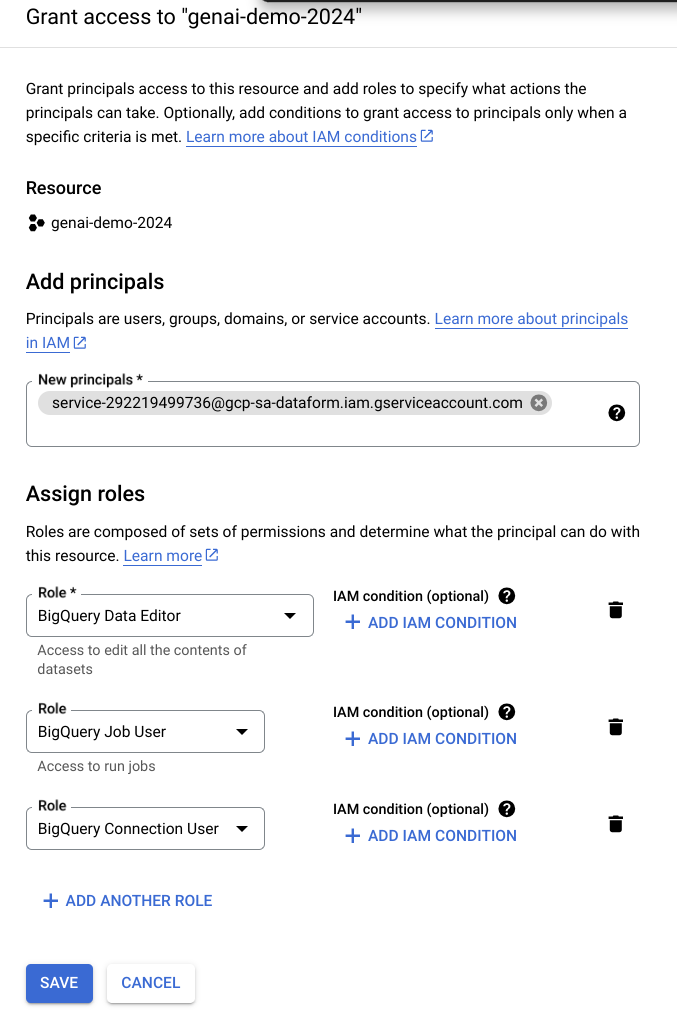This screenshot has width=677, height=1015.
Task: Click the help icon beside New principals field
Action: click(616, 413)
